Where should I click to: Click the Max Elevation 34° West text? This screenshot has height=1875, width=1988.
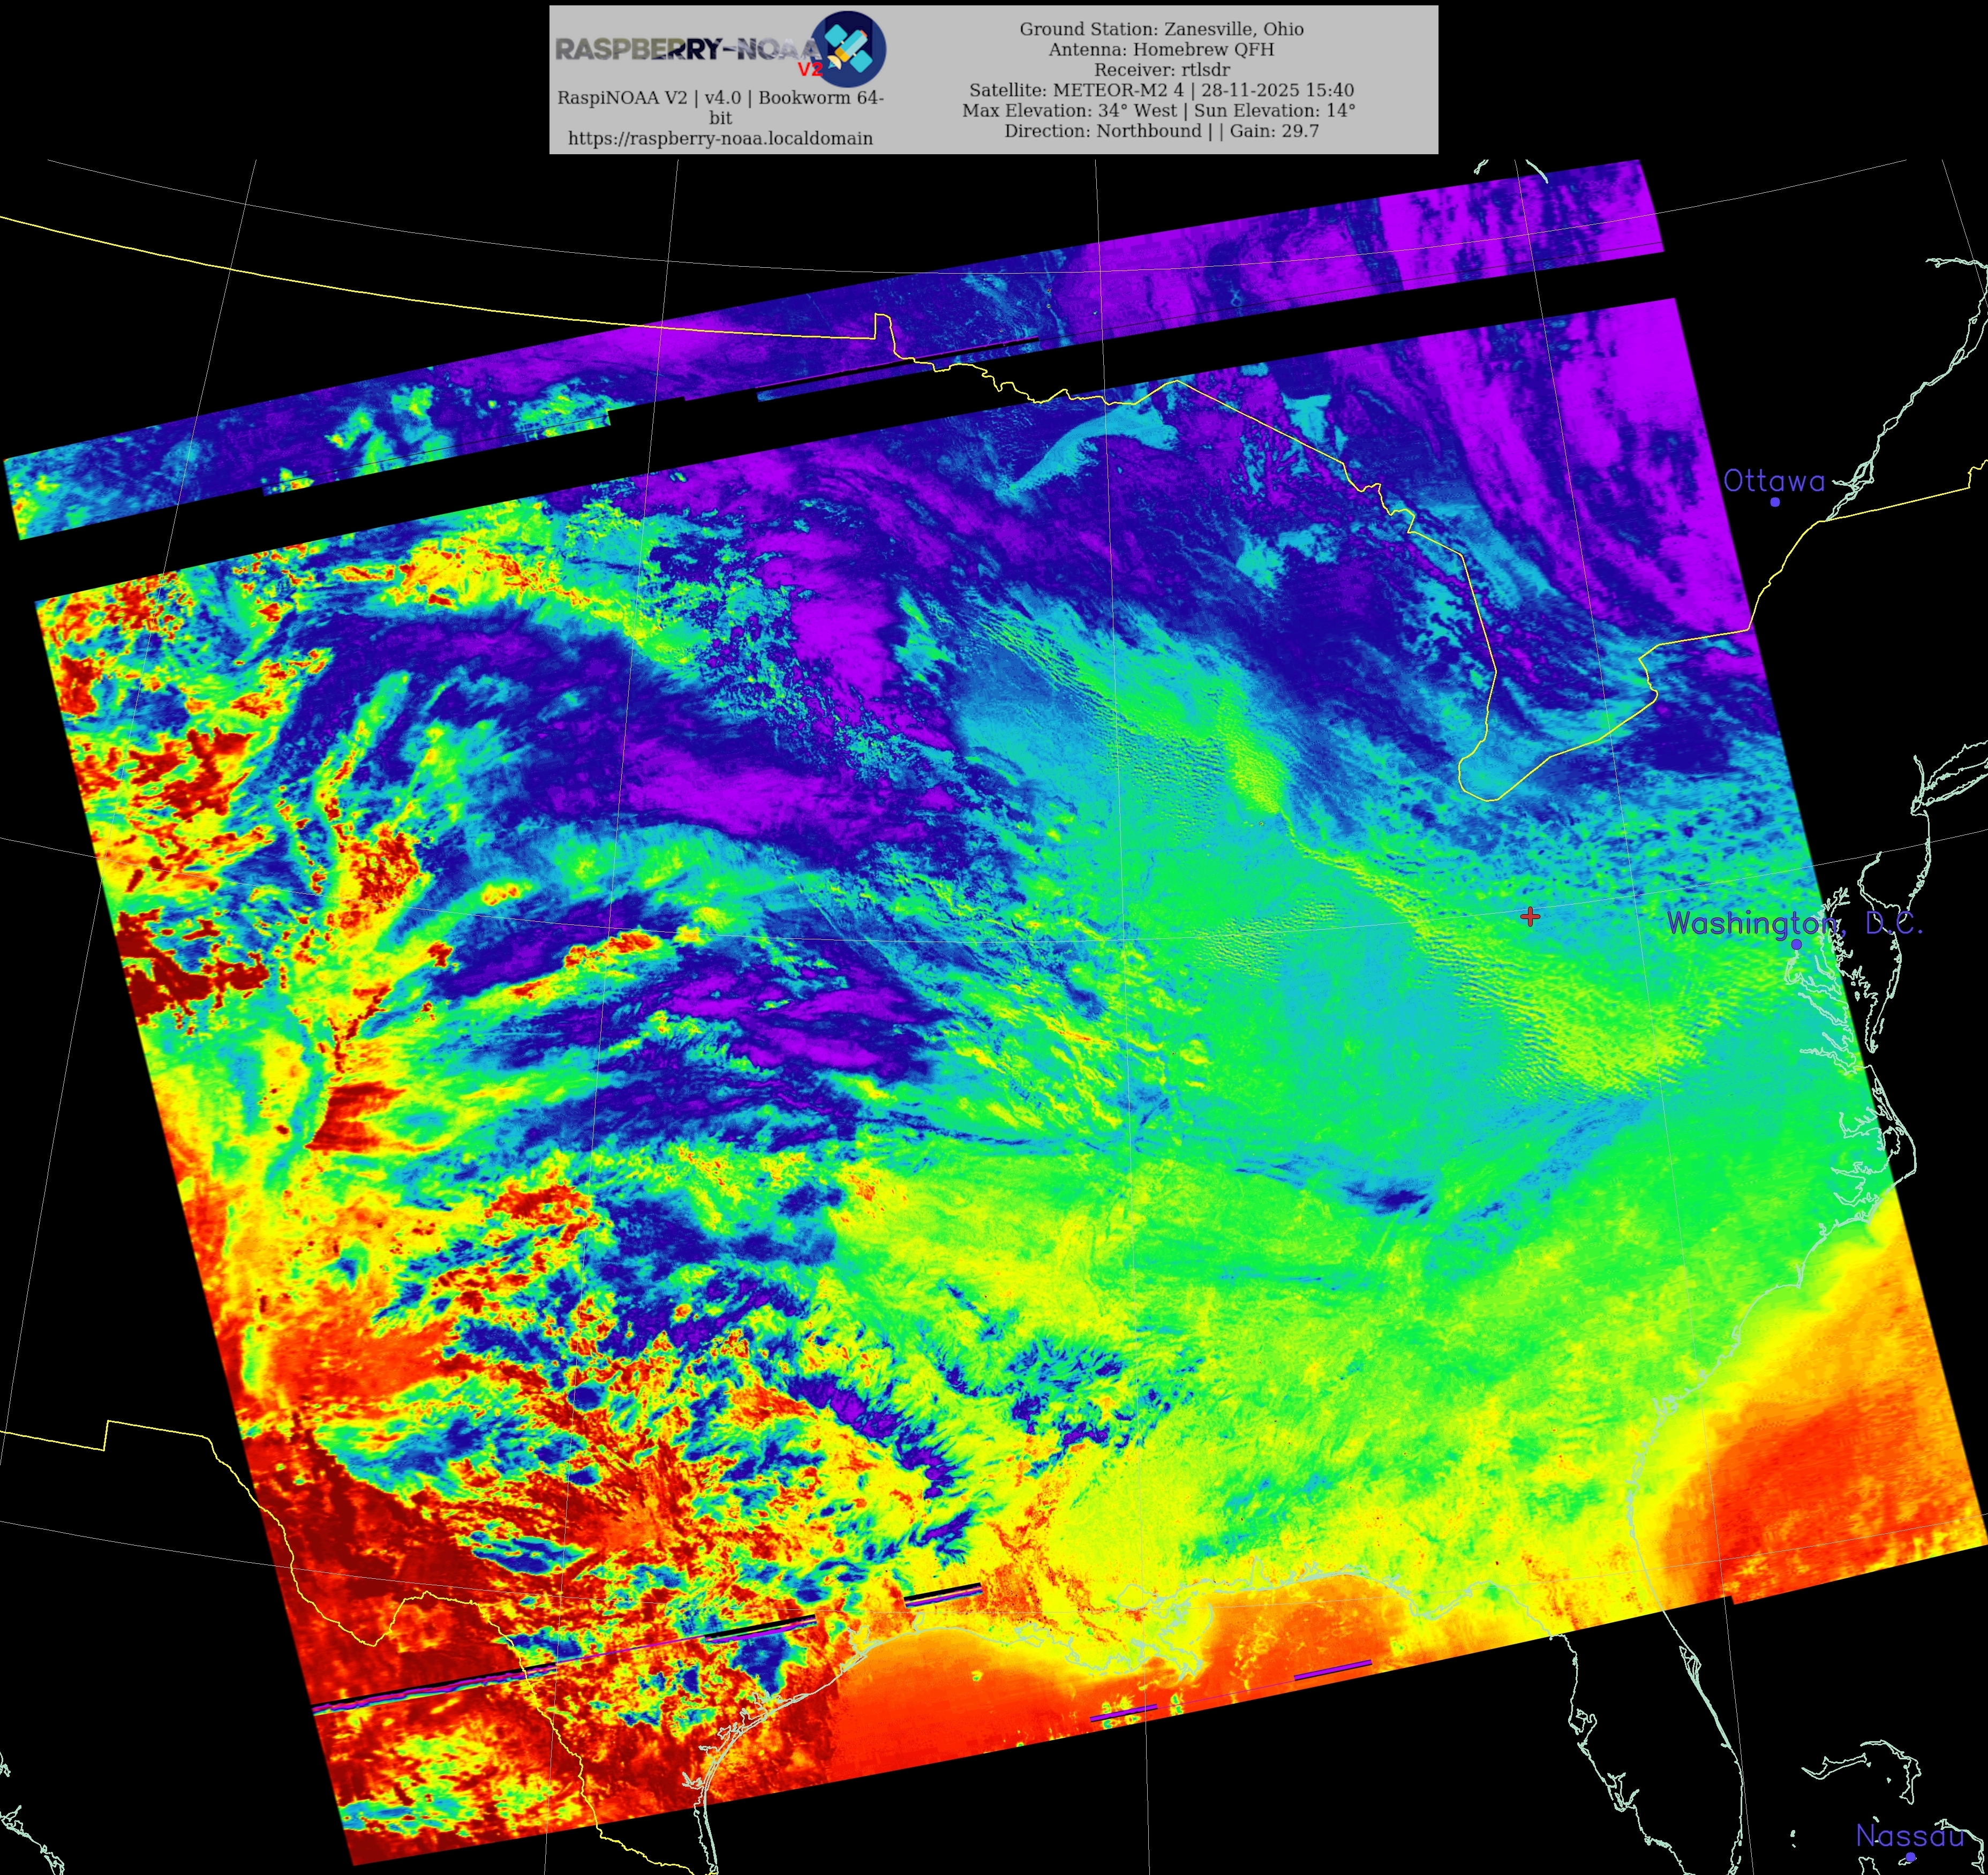(x=1070, y=111)
